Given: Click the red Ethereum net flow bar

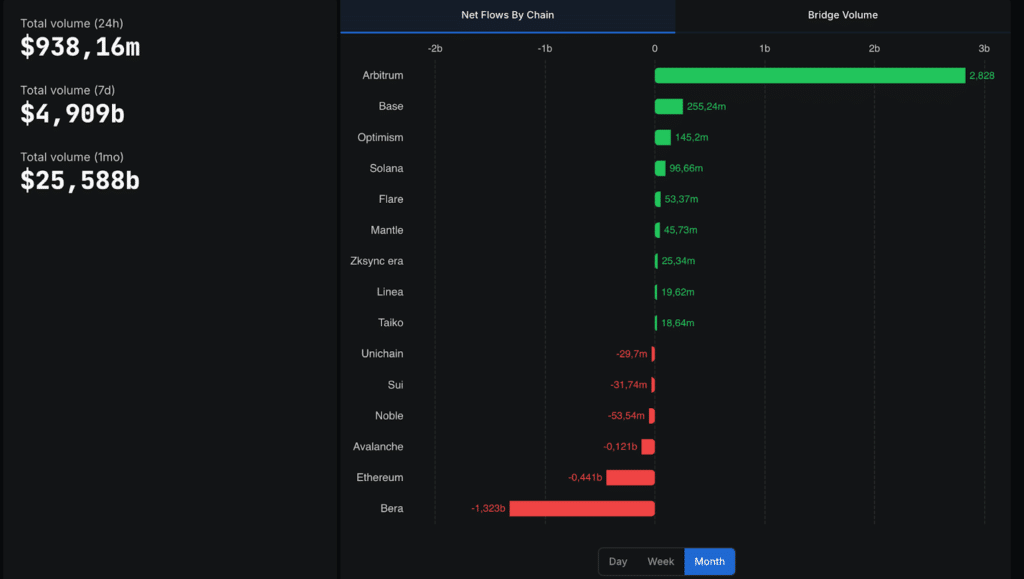Looking at the screenshot, I should (630, 478).
